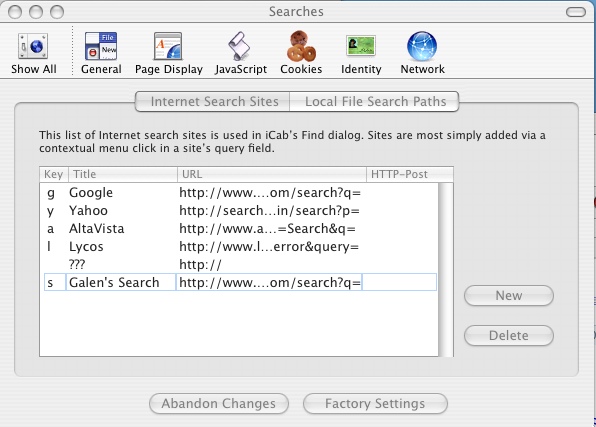Open the Network globe icon

pyautogui.click(x=422, y=46)
